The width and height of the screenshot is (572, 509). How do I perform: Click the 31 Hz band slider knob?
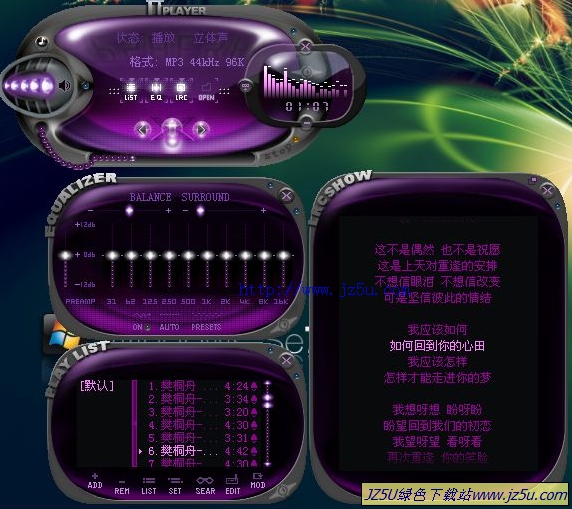112,255
